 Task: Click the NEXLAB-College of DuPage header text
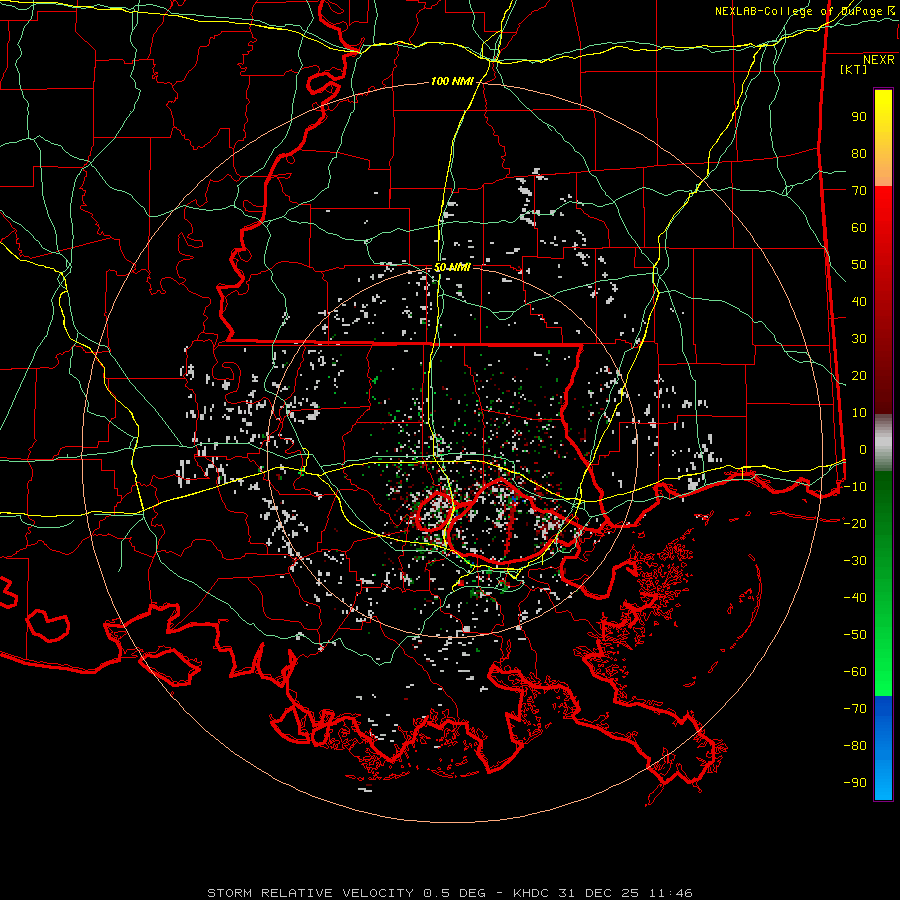coord(798,11)
